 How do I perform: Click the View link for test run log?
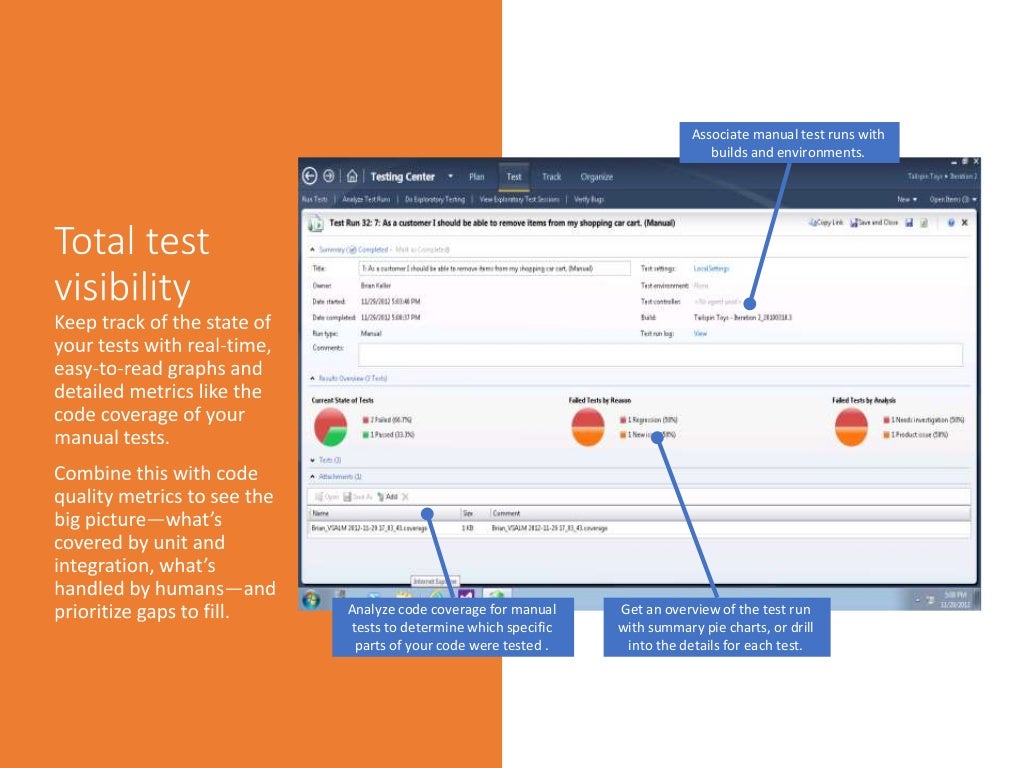tap(700, 334)
